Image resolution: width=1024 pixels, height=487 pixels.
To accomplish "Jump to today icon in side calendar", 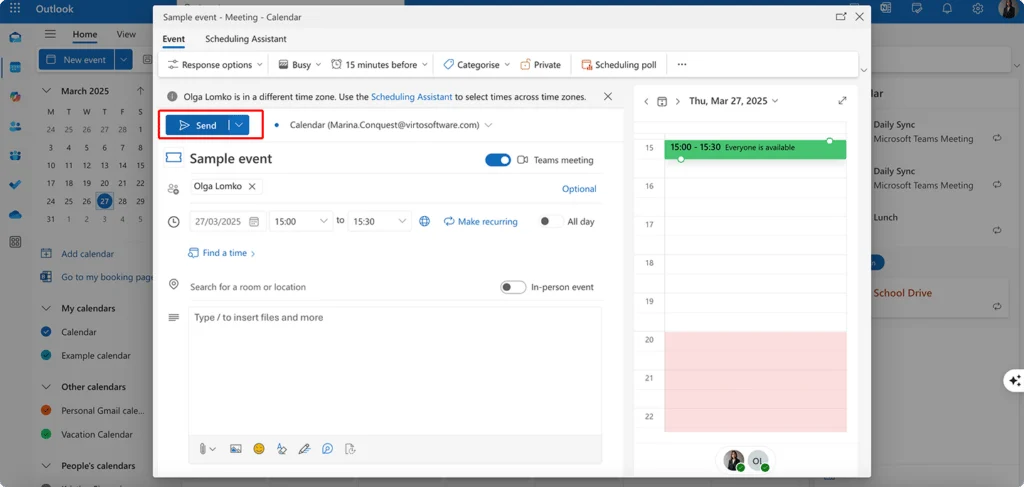I will [662, 101].
